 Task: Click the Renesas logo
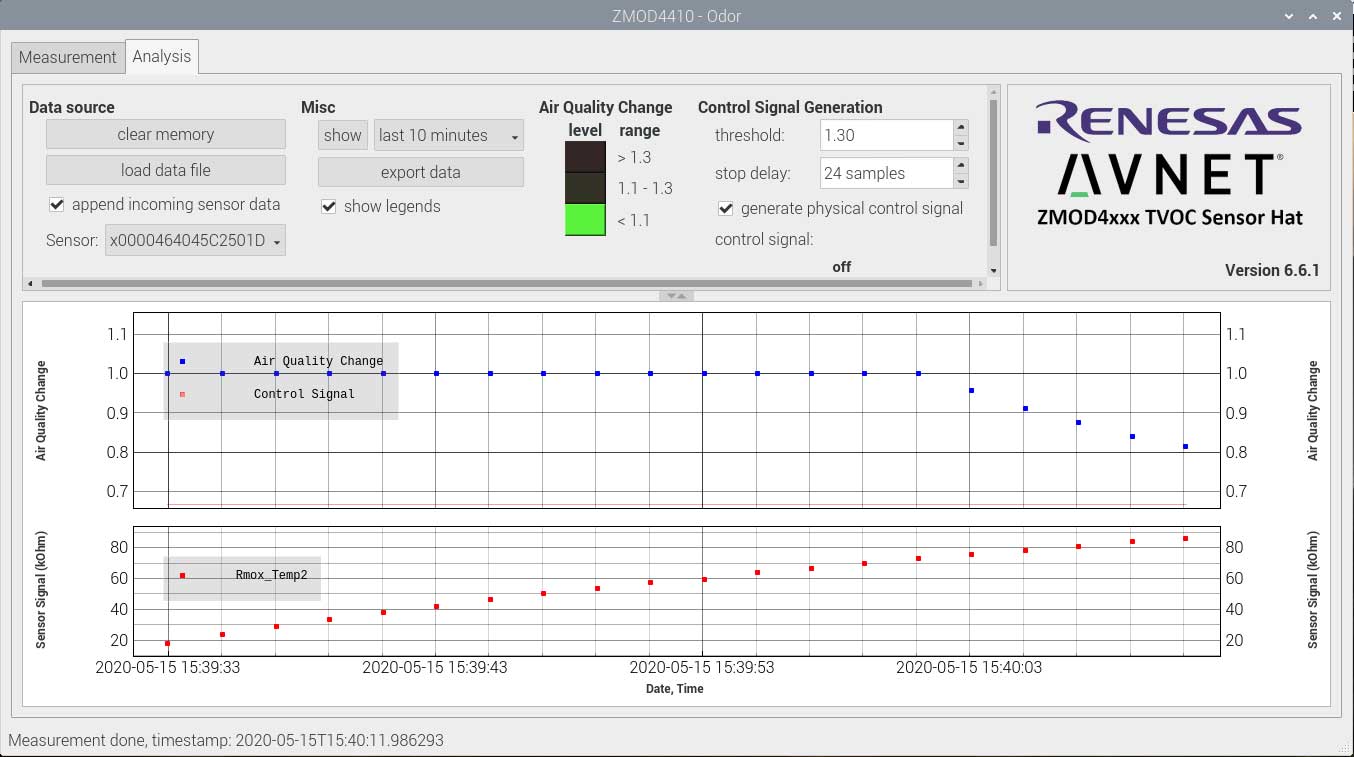pyautogui.click(x=1168, y=120)
